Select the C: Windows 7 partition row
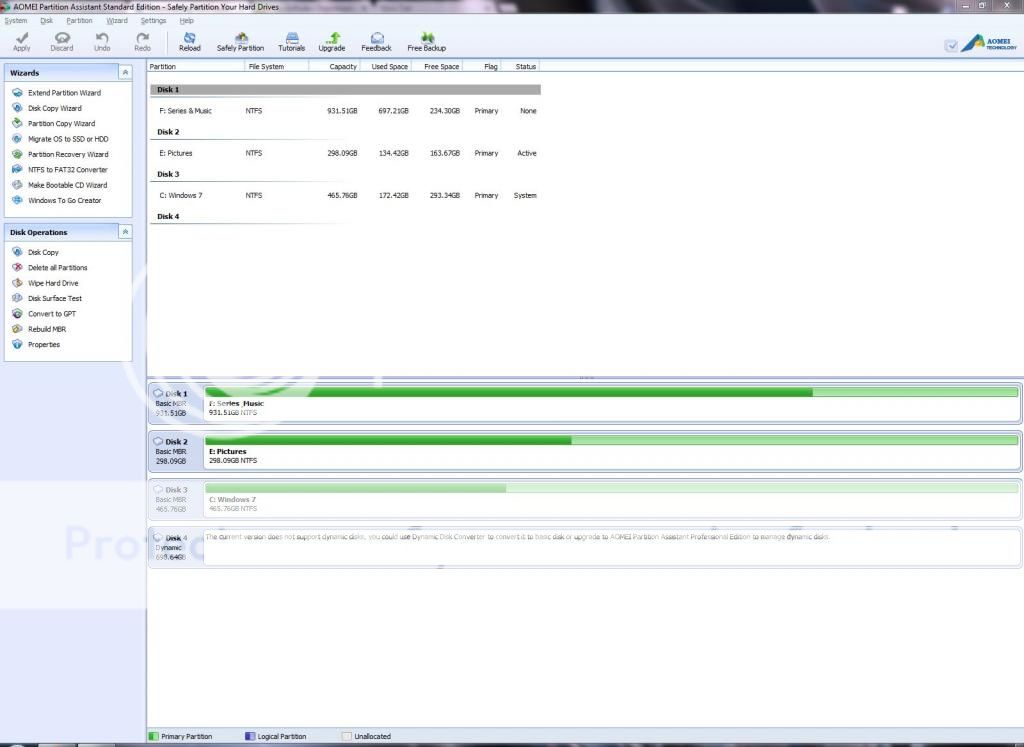 click(x=345, y=196)
